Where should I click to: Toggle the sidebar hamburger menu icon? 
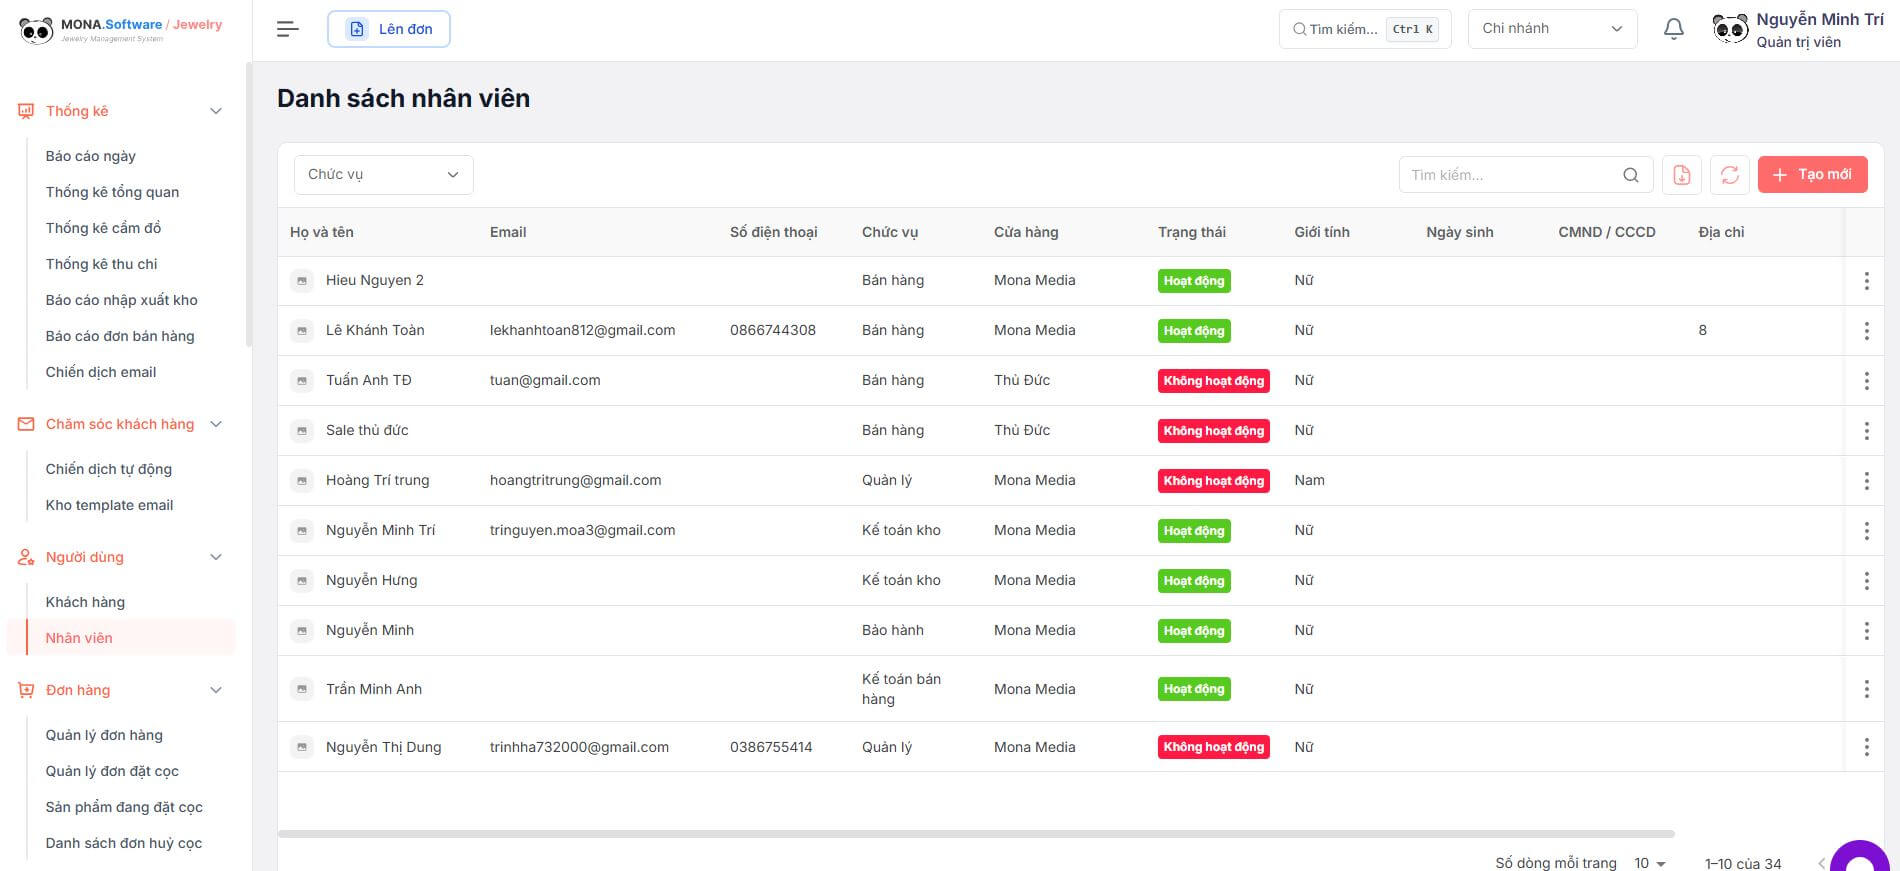pos(287,29)
